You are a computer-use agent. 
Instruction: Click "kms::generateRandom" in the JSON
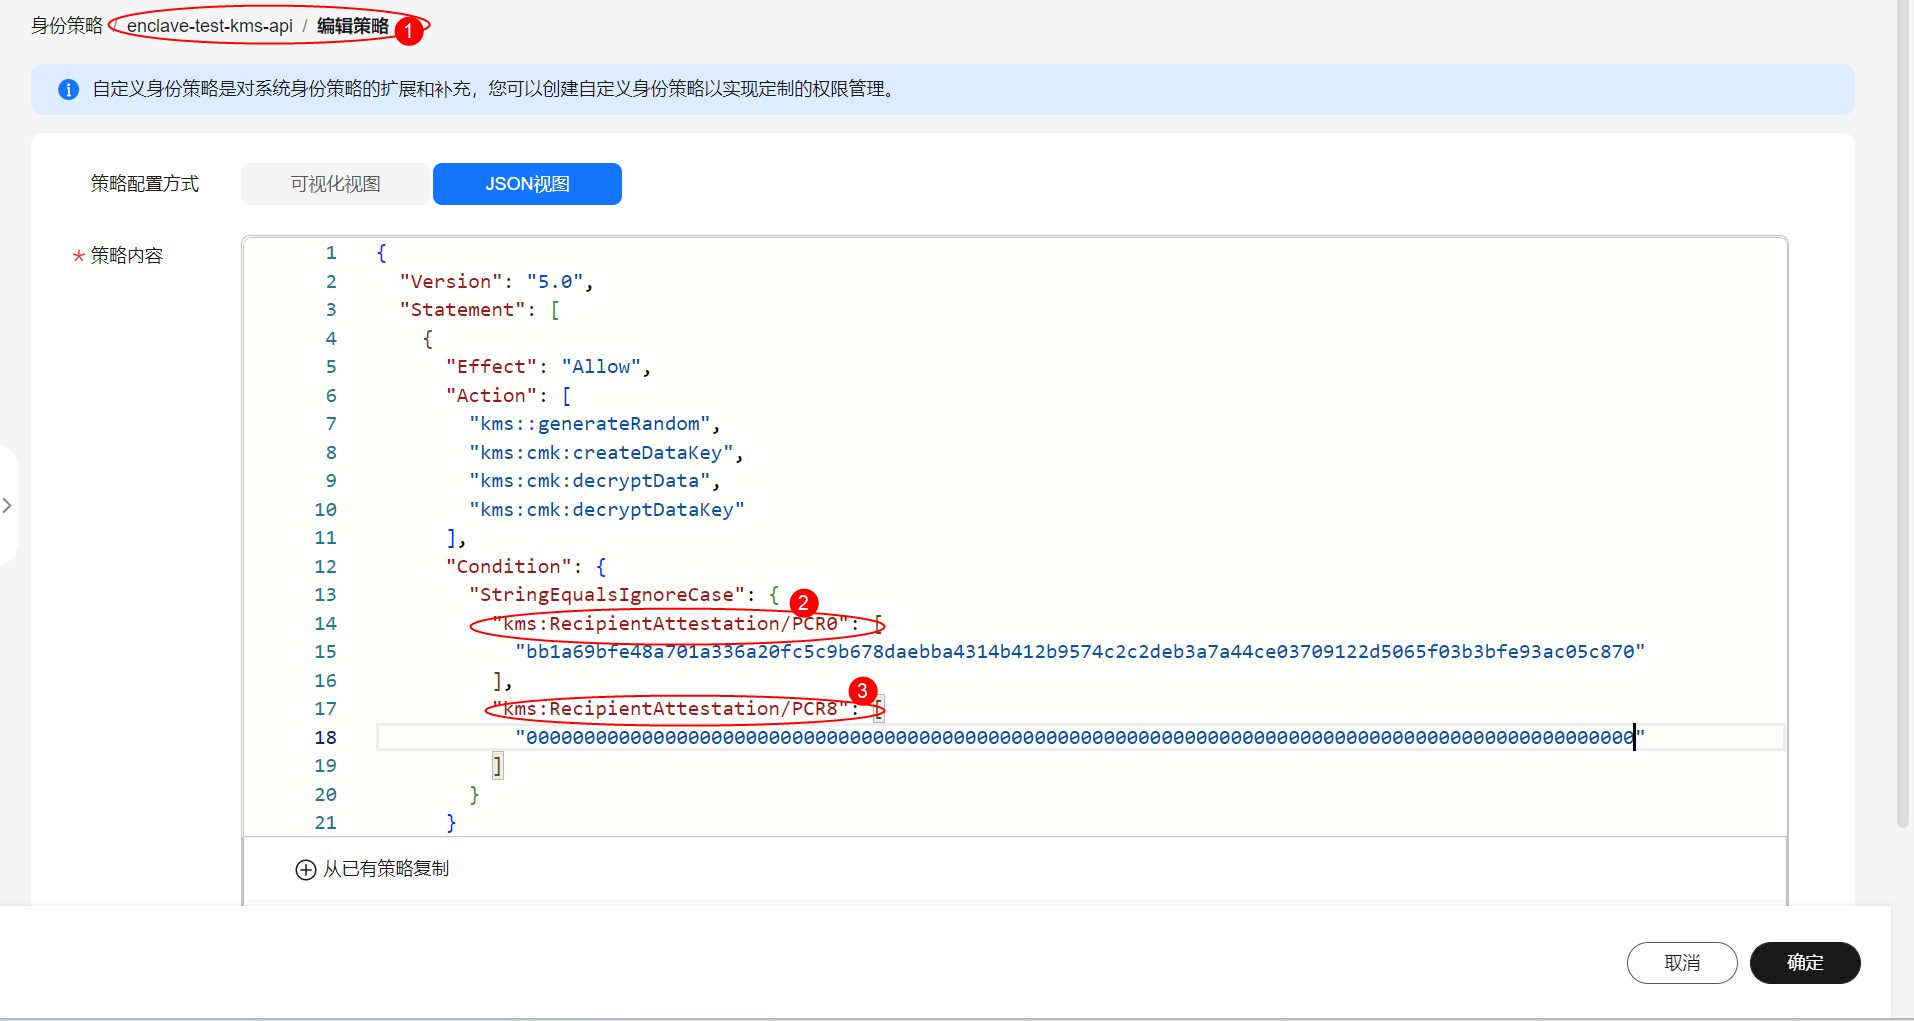(590, 424)
